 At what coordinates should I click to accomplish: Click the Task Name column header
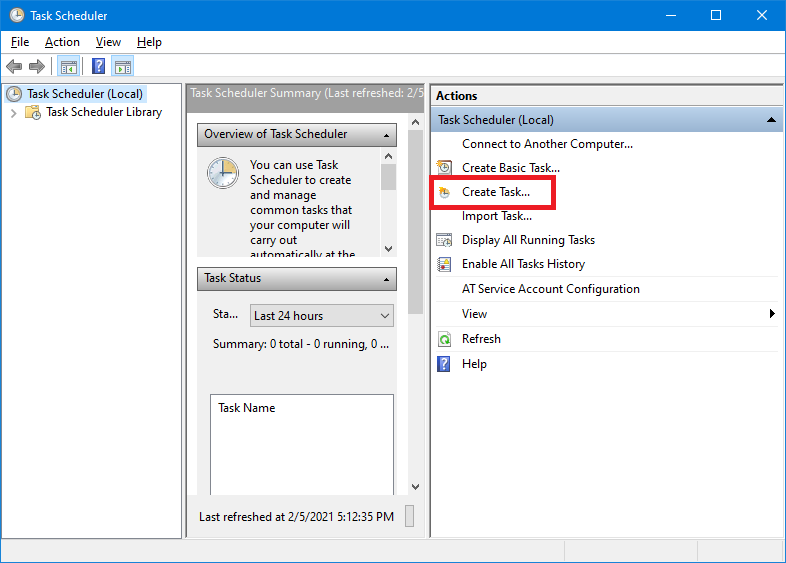point(247,408)
